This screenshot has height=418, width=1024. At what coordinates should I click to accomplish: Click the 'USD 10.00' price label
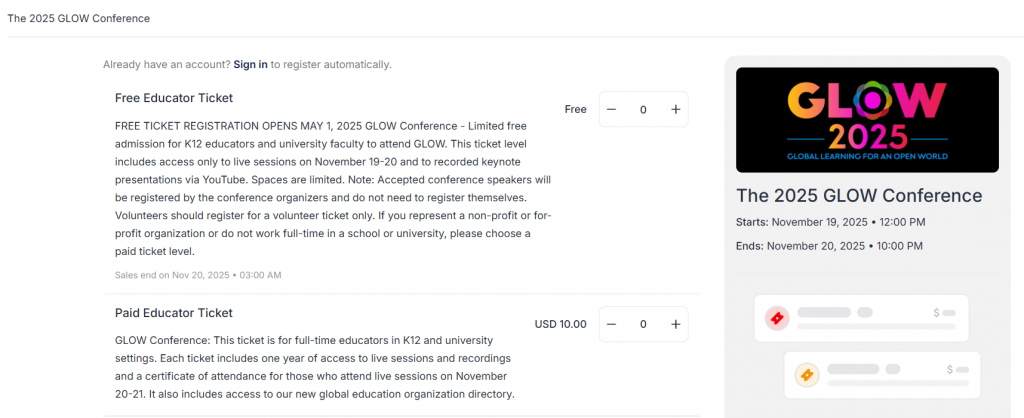coord(560,324)
